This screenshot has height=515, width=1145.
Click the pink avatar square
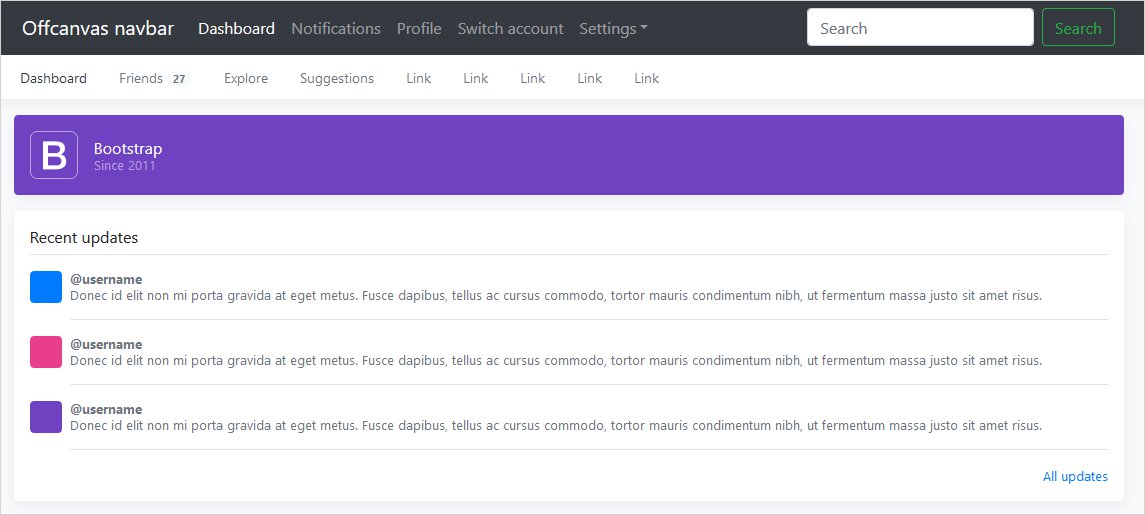(x=46, y=352)
